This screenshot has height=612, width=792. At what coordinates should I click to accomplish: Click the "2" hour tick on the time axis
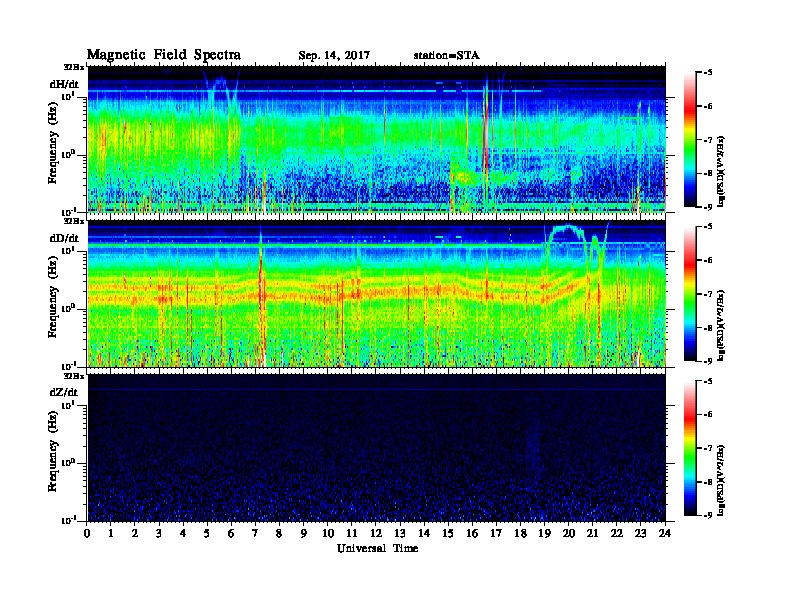click(135, 534)
